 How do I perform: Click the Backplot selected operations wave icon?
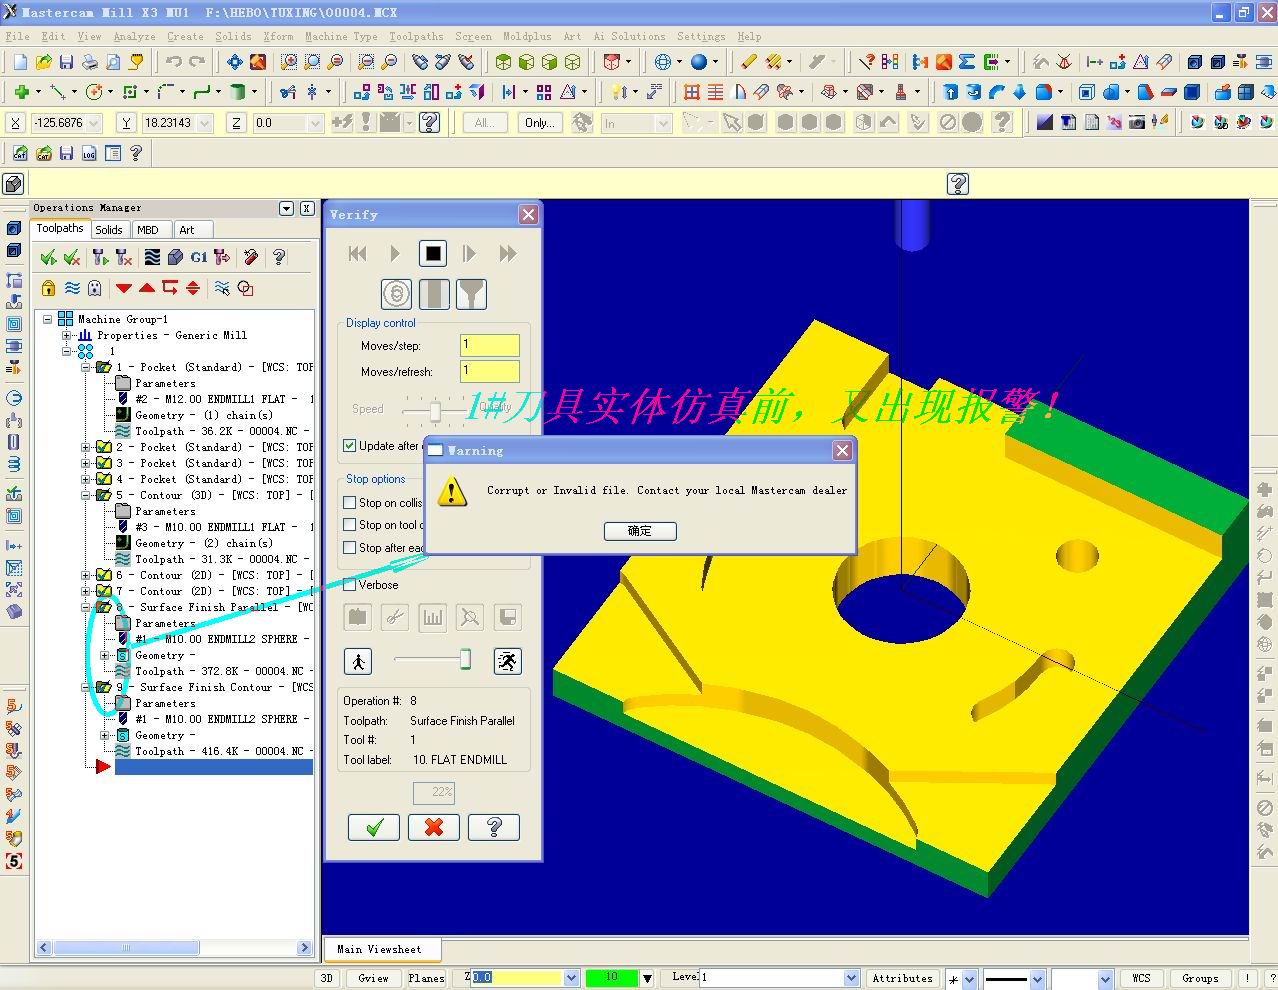152,258
